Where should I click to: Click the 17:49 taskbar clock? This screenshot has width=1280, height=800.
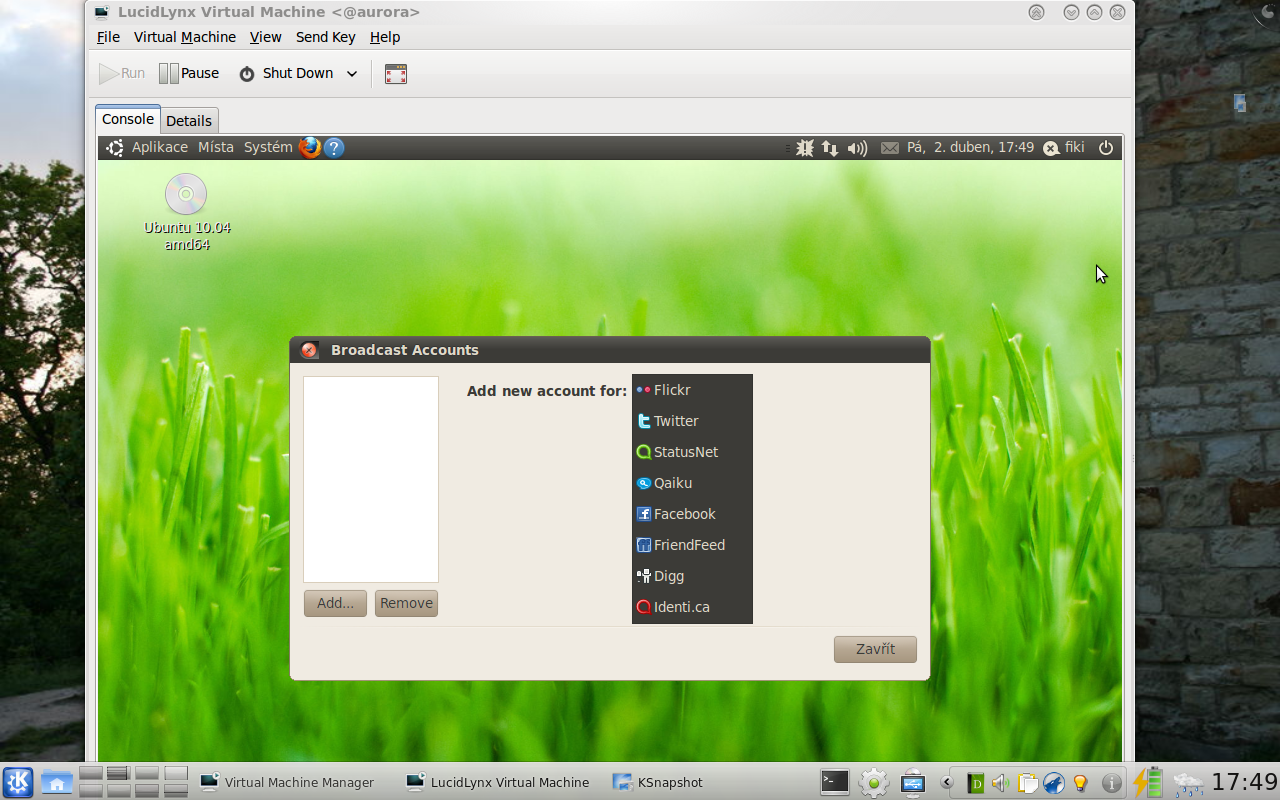click(1244, 782)
